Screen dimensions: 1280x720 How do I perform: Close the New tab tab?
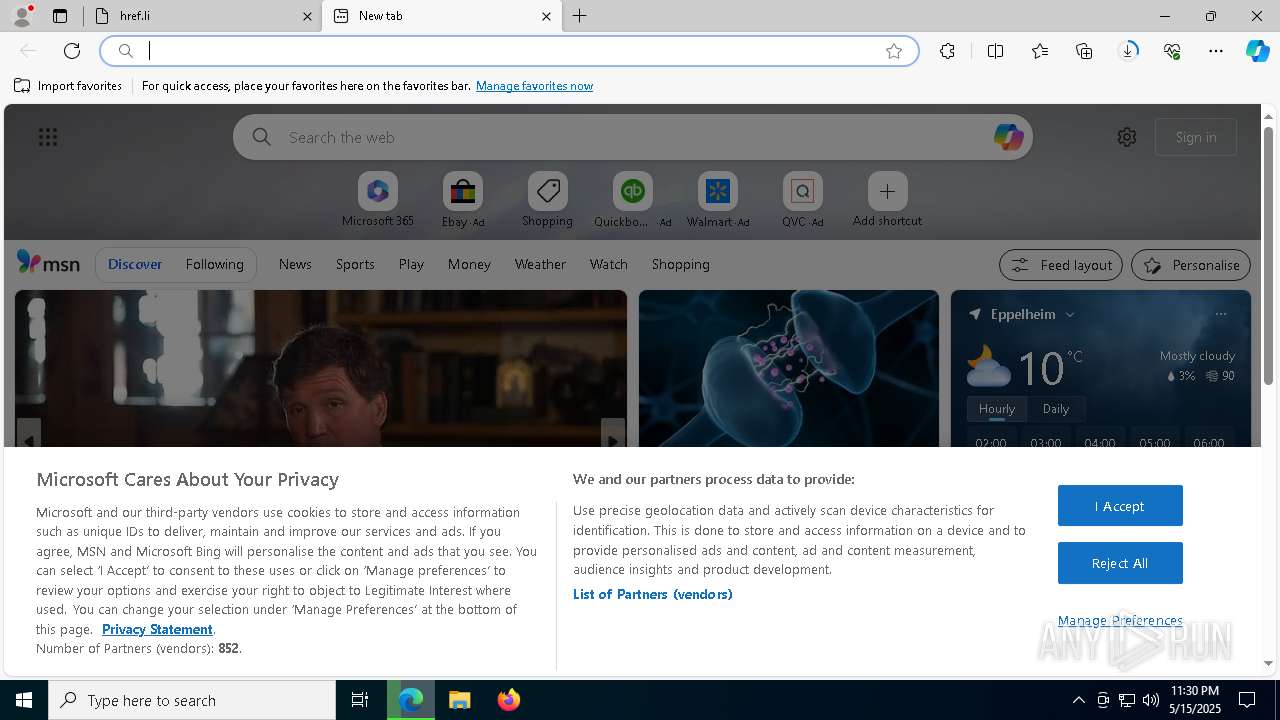click(x=546, y=16)
